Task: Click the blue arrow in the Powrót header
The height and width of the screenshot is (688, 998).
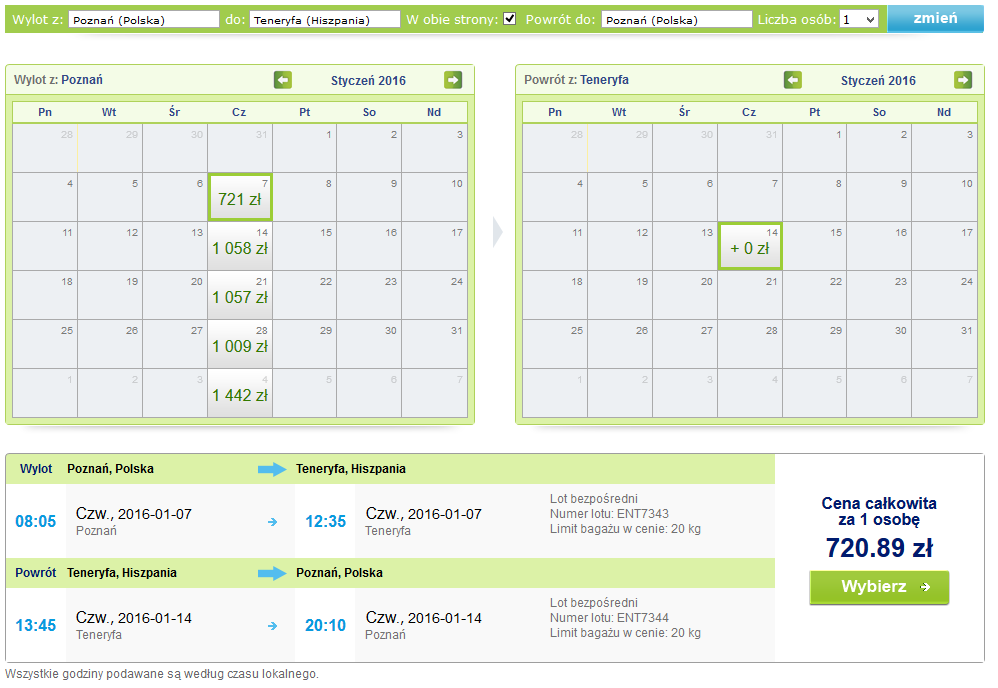Action: point(272,573)
